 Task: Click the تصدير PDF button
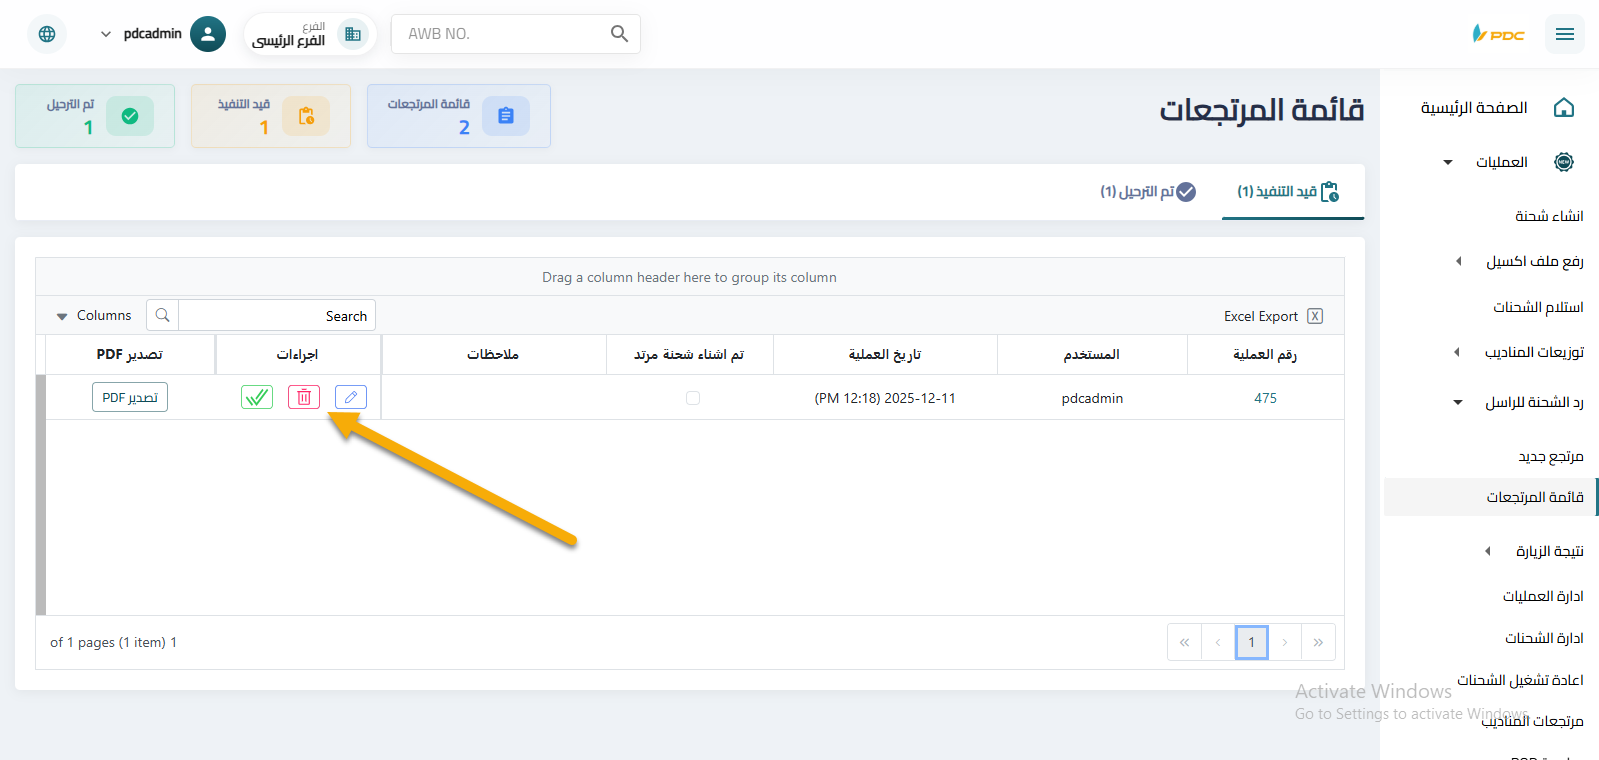pyautogui.click(x=130, y=397)
